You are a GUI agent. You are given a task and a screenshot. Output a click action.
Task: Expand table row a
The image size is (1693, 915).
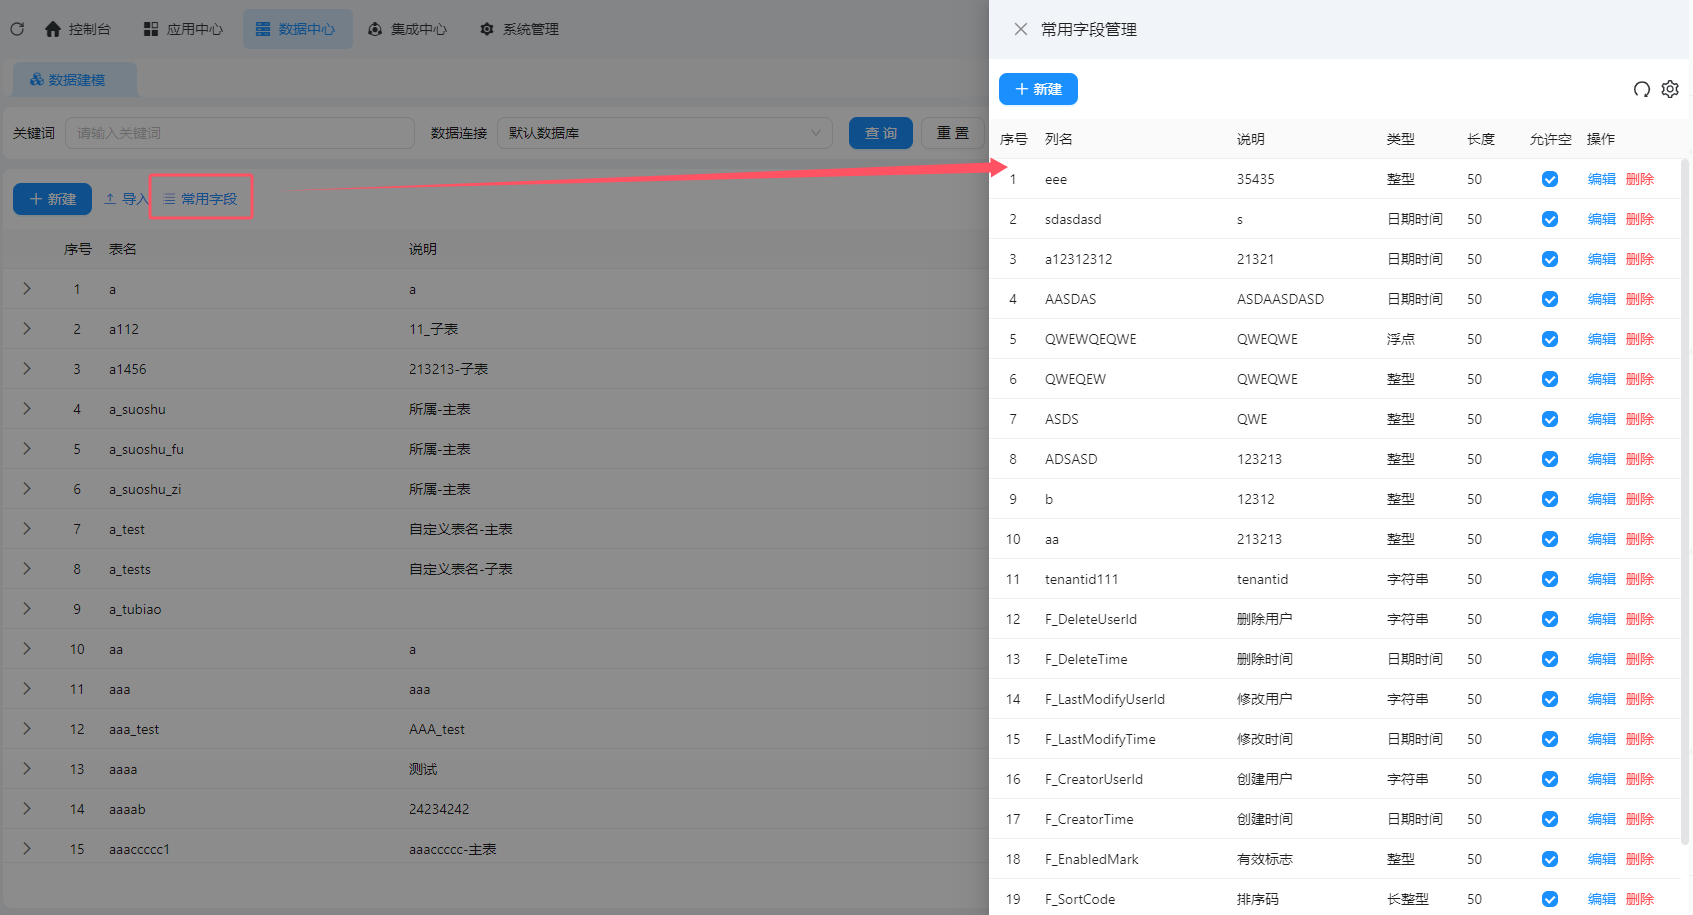click(27, 289)
